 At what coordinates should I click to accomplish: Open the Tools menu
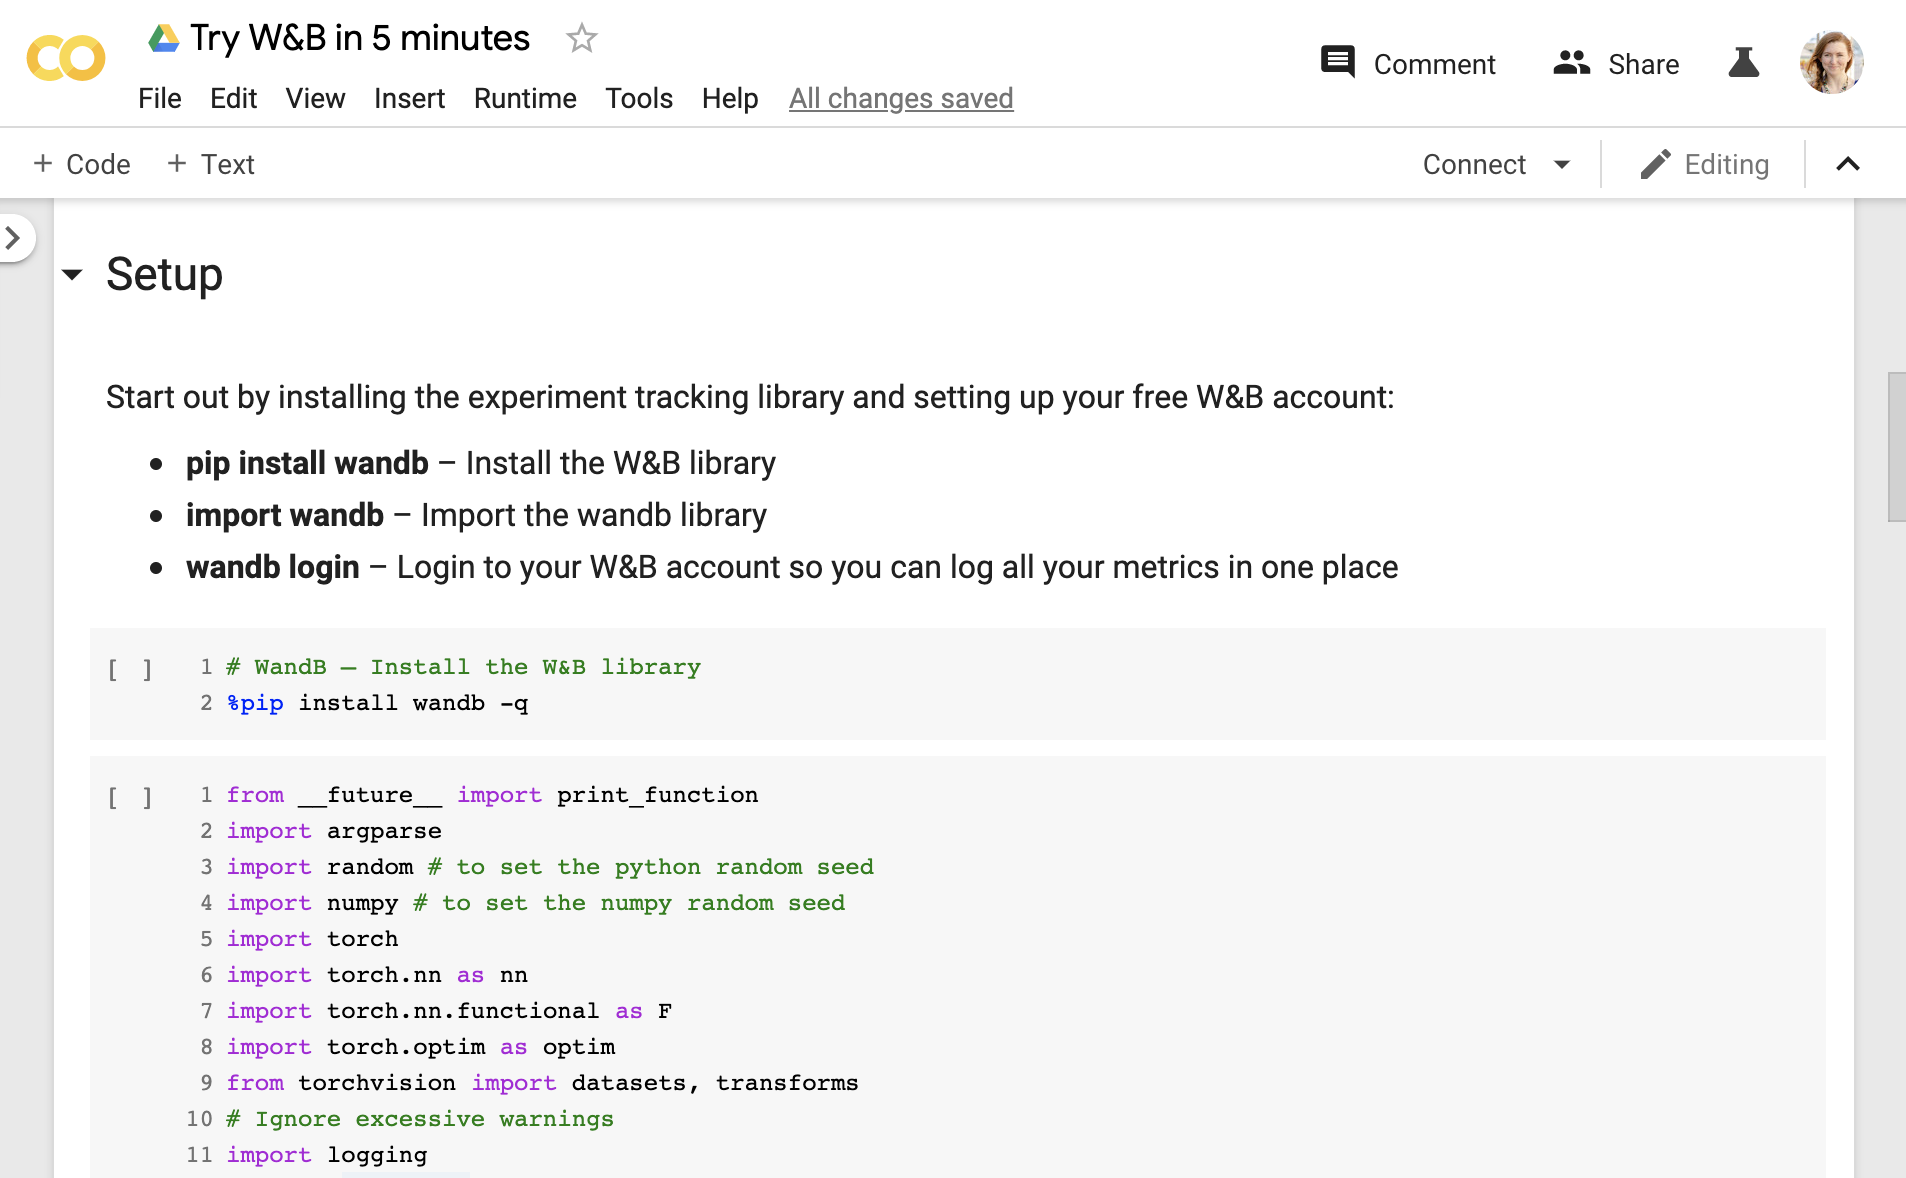click(x=638, y=98)
